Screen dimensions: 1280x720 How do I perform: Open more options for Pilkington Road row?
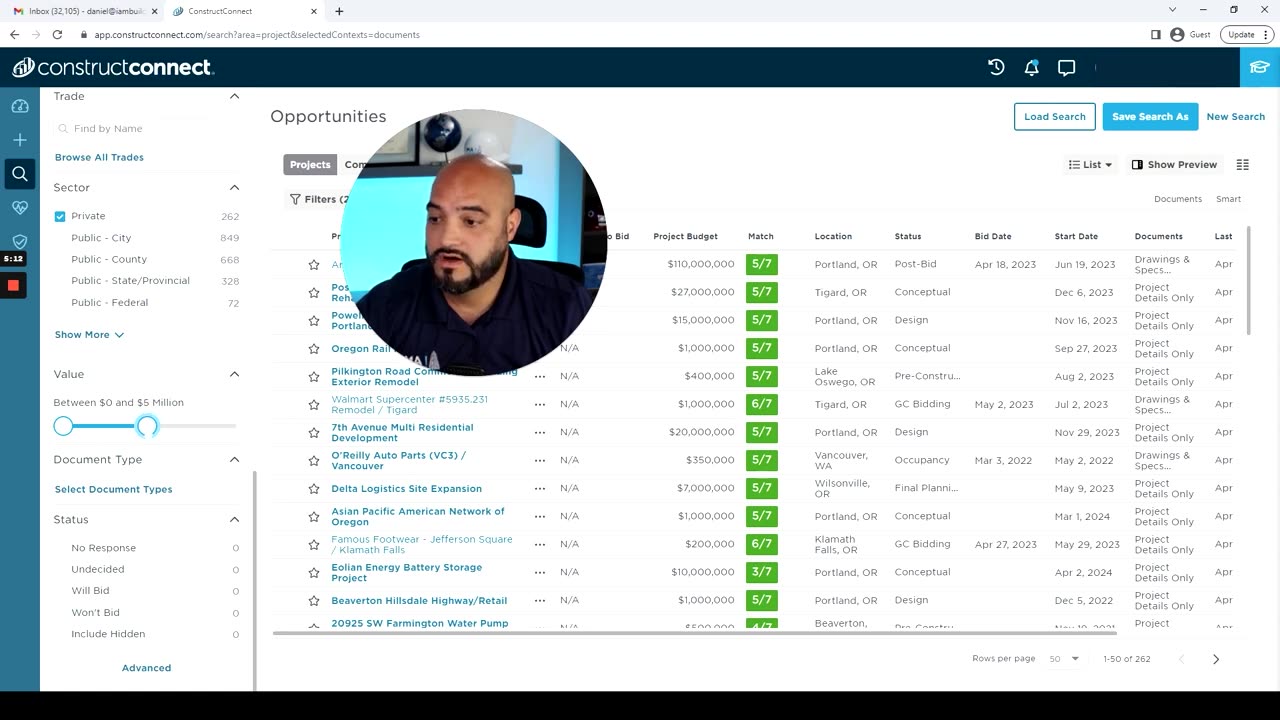pyautogui.click(x=540, y=377)
